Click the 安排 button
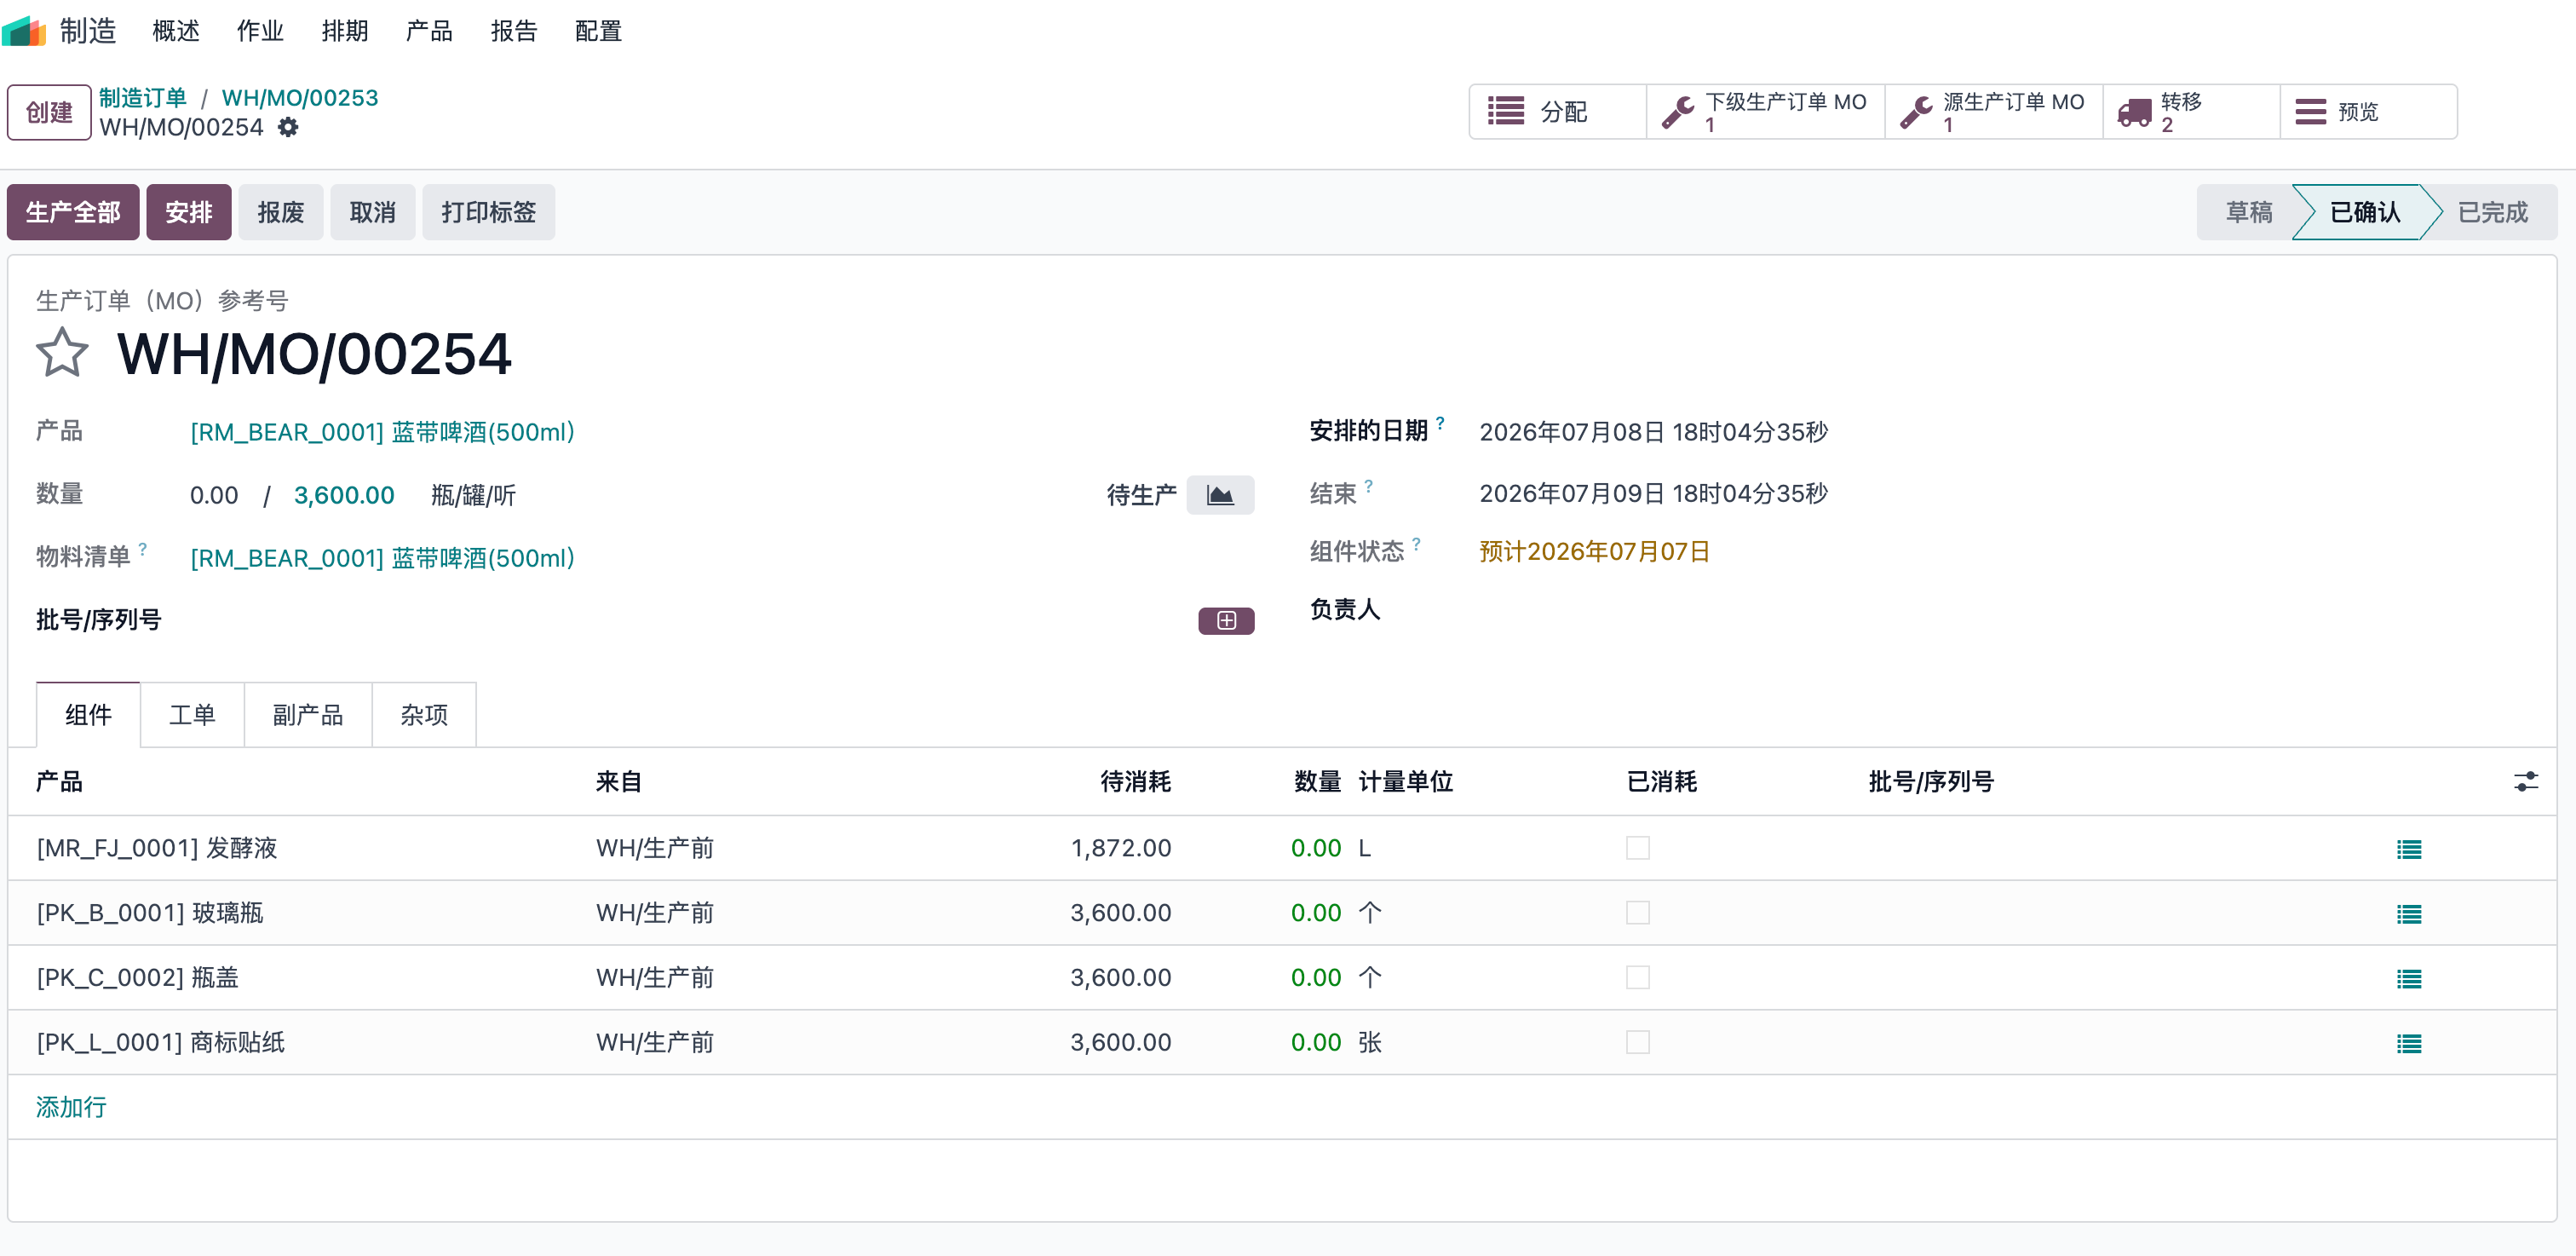 click(189, 212)
